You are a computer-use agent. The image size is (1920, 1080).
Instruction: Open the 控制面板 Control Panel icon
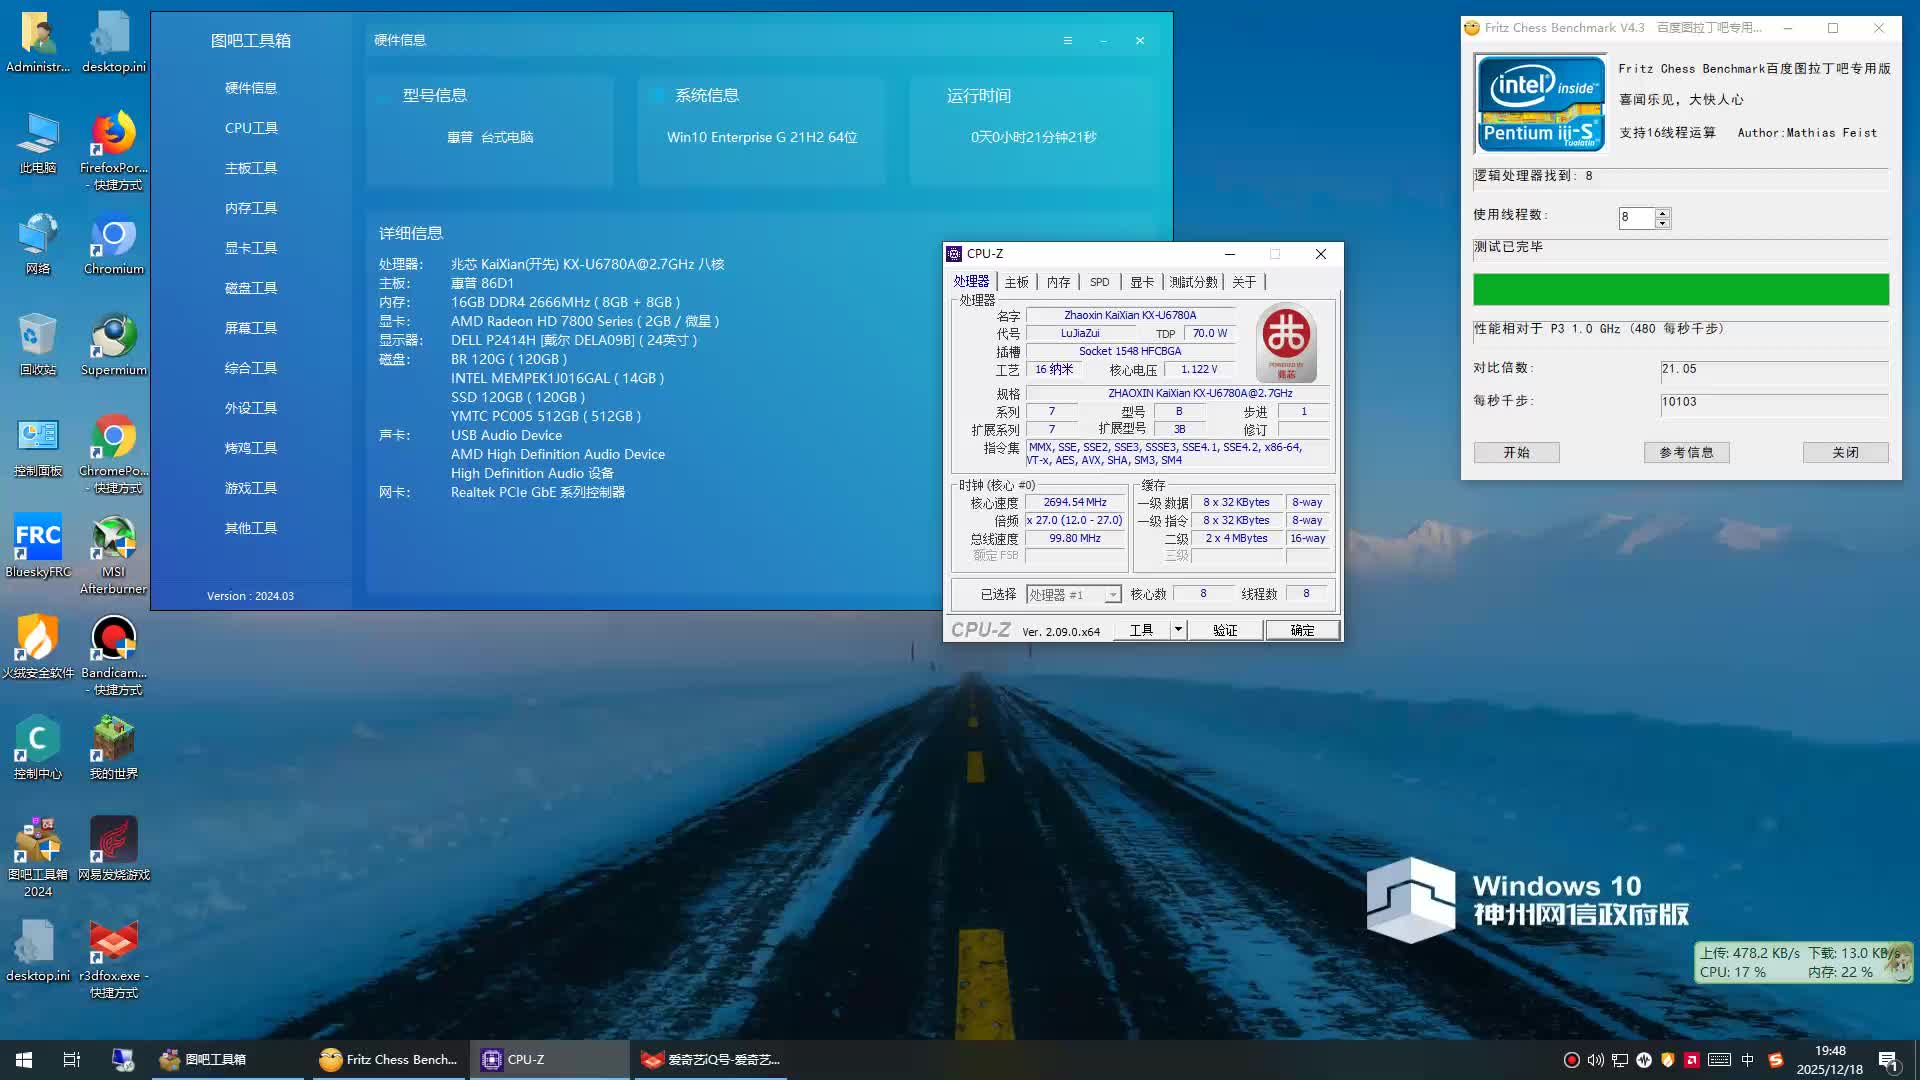[38, 446]
